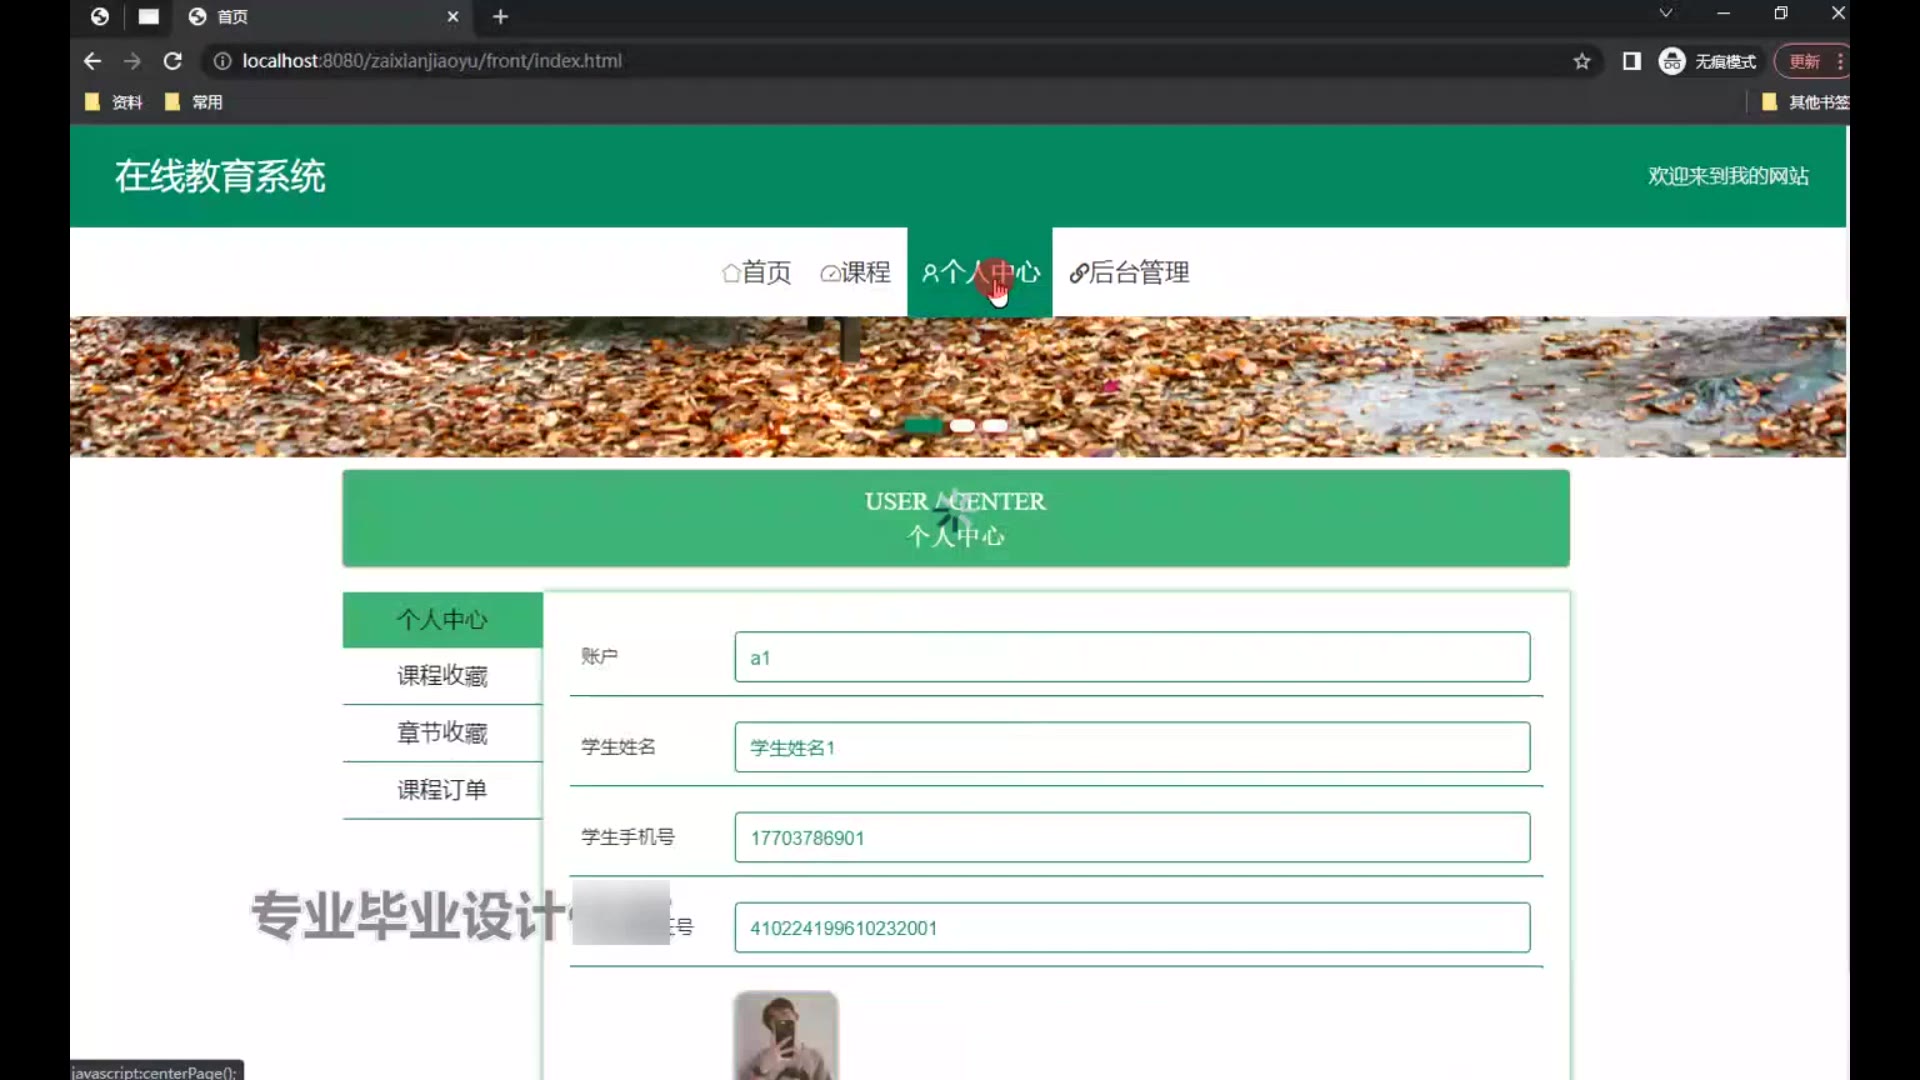1920x1080 pixels.
Task: Click the browser menu three-dots icon
Action: (x=1840, y=61)
